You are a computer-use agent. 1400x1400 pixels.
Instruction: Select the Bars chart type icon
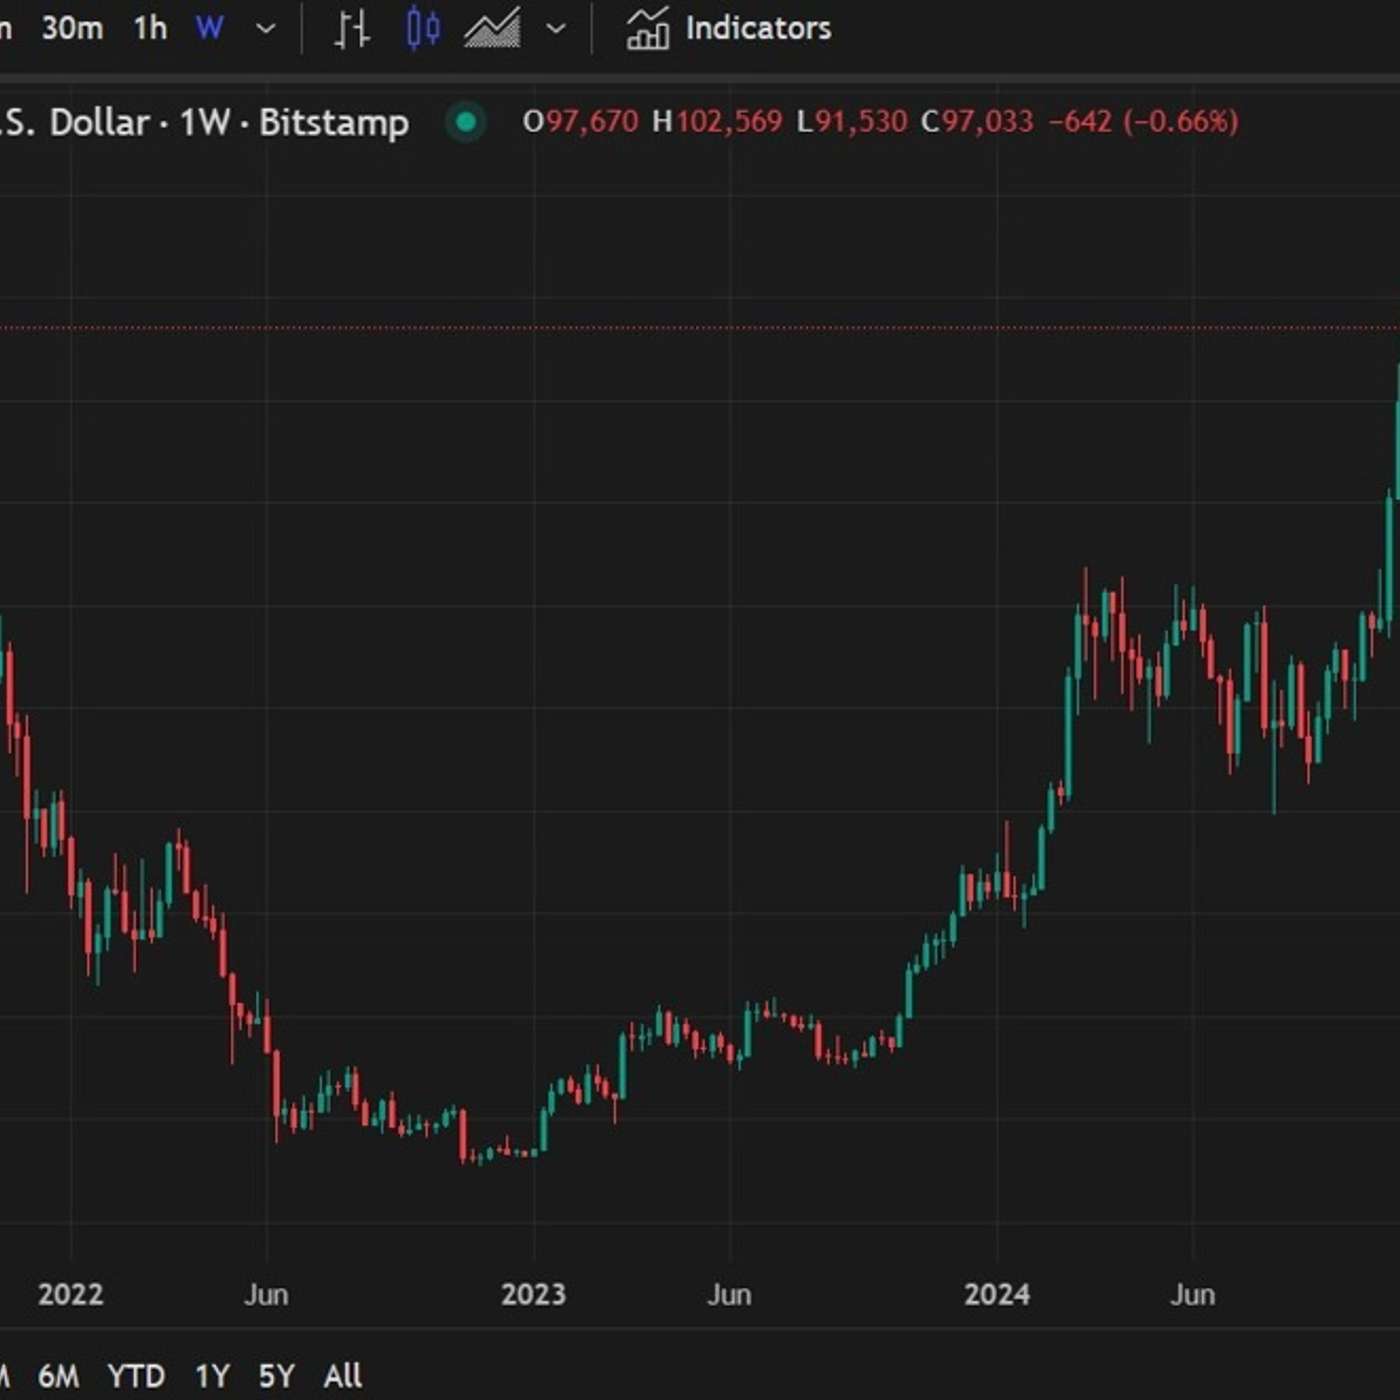[x=350, y=29]
